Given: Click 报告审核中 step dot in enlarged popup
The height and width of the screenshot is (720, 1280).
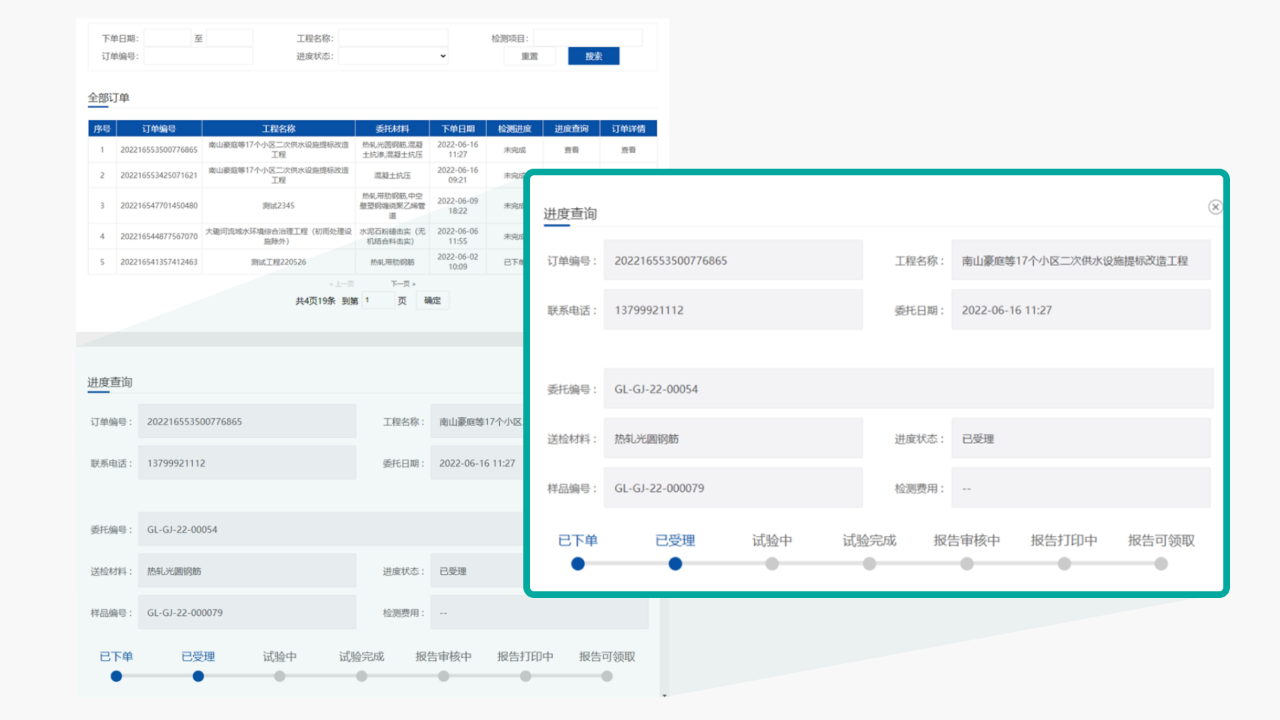Looking at the screenshot, I should click(x=967, y=563).
